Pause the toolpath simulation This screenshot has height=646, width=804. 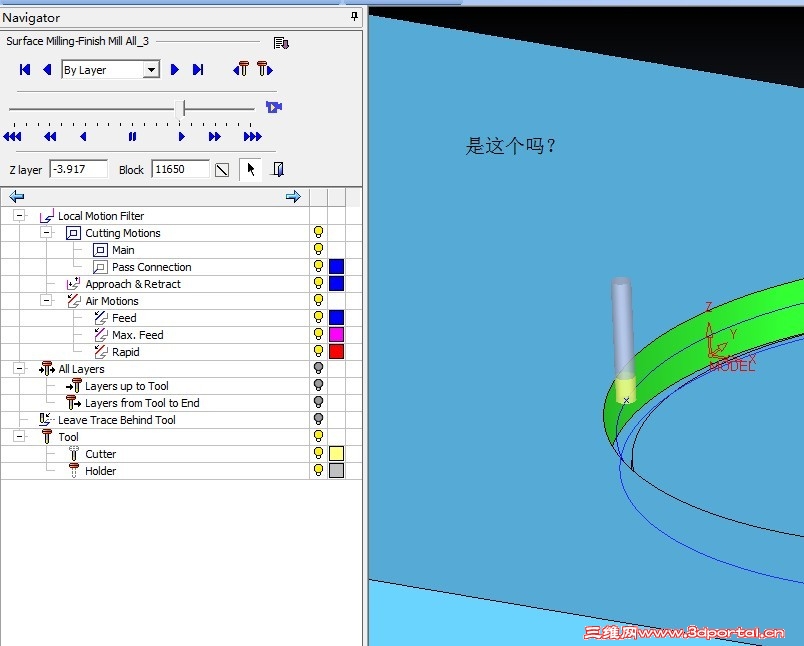coord(132,136)
